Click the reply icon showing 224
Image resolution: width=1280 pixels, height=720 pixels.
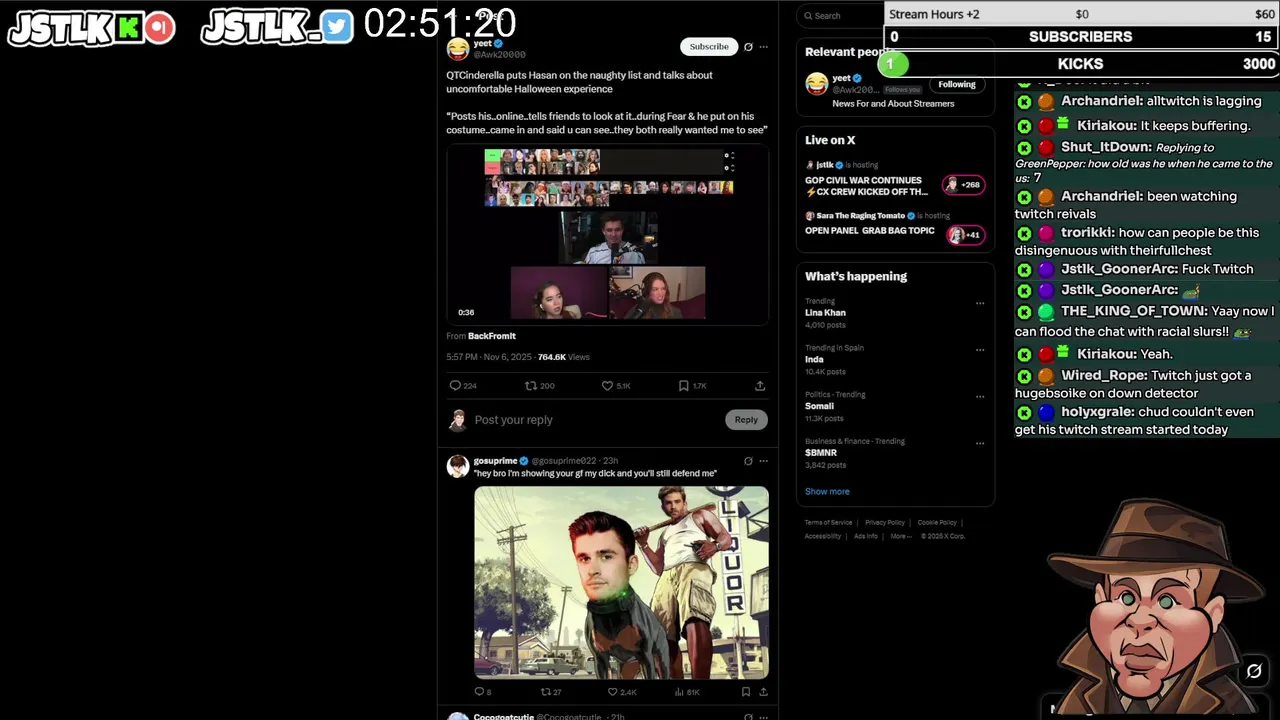pyautogui.click(x=455, y=386)
